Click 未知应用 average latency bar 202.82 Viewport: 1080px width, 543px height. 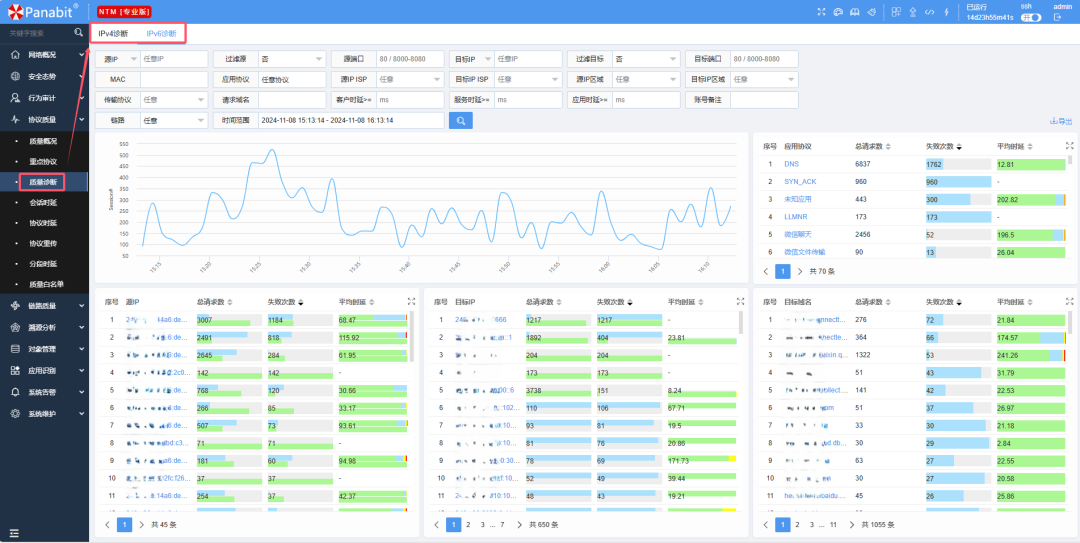click(1031, 199)
